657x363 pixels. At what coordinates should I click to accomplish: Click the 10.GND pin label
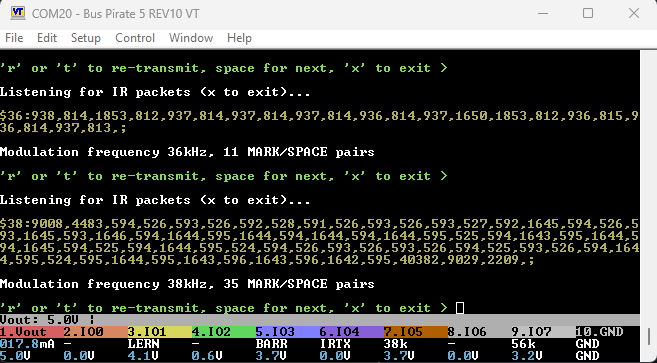pyautogui.click(x=608, y=332)
